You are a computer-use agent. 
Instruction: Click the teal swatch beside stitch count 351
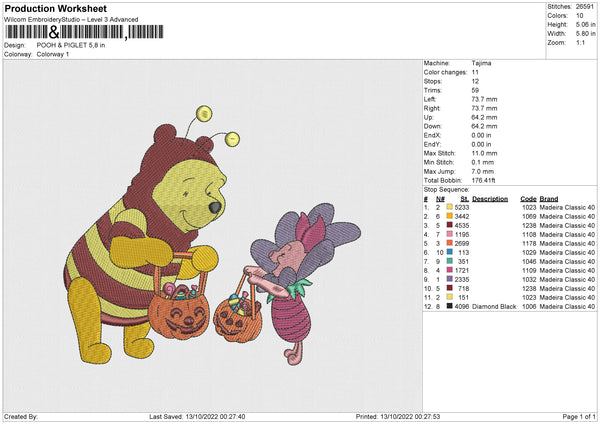[x=450, y=261]
